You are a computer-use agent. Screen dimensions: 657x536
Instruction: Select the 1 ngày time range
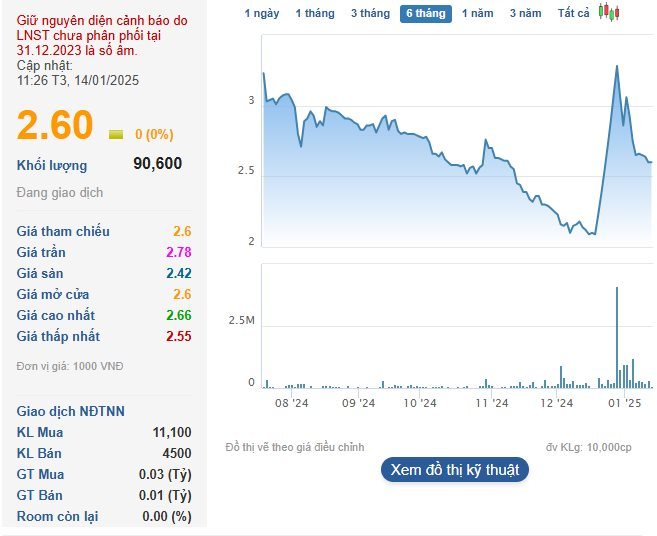tap(262, 13)
